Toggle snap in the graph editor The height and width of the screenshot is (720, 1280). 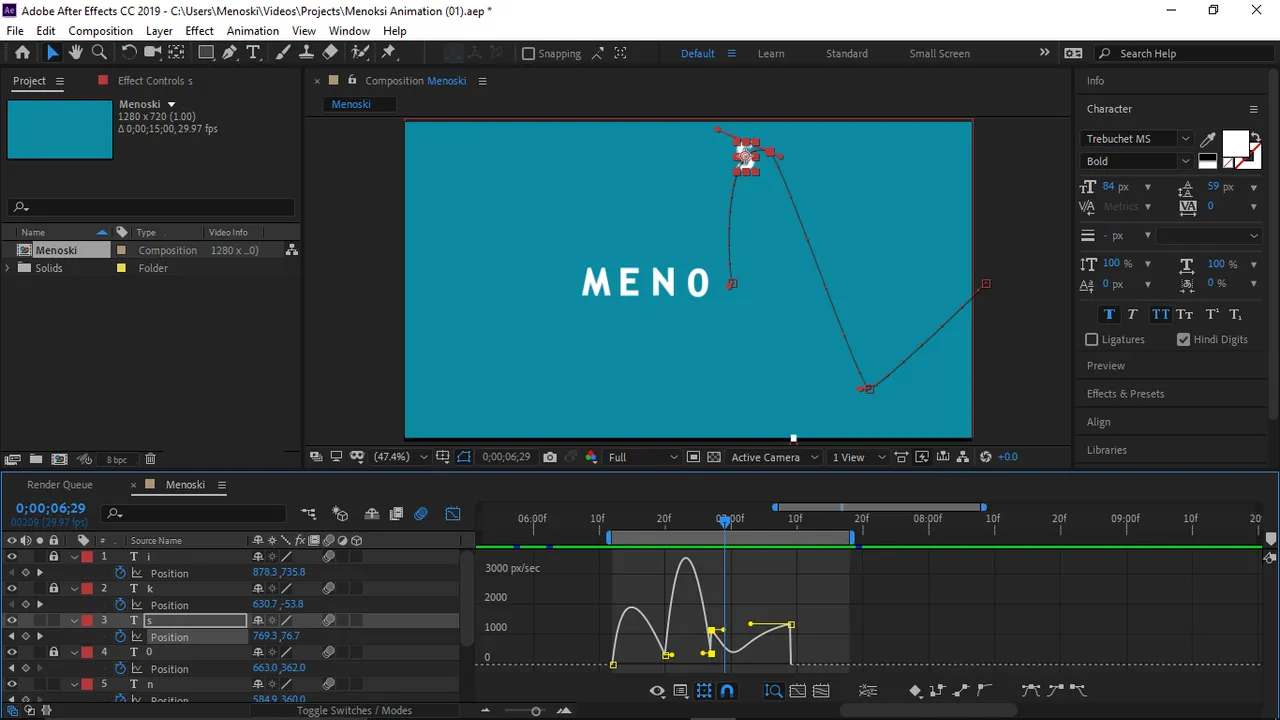coord(727,690)
